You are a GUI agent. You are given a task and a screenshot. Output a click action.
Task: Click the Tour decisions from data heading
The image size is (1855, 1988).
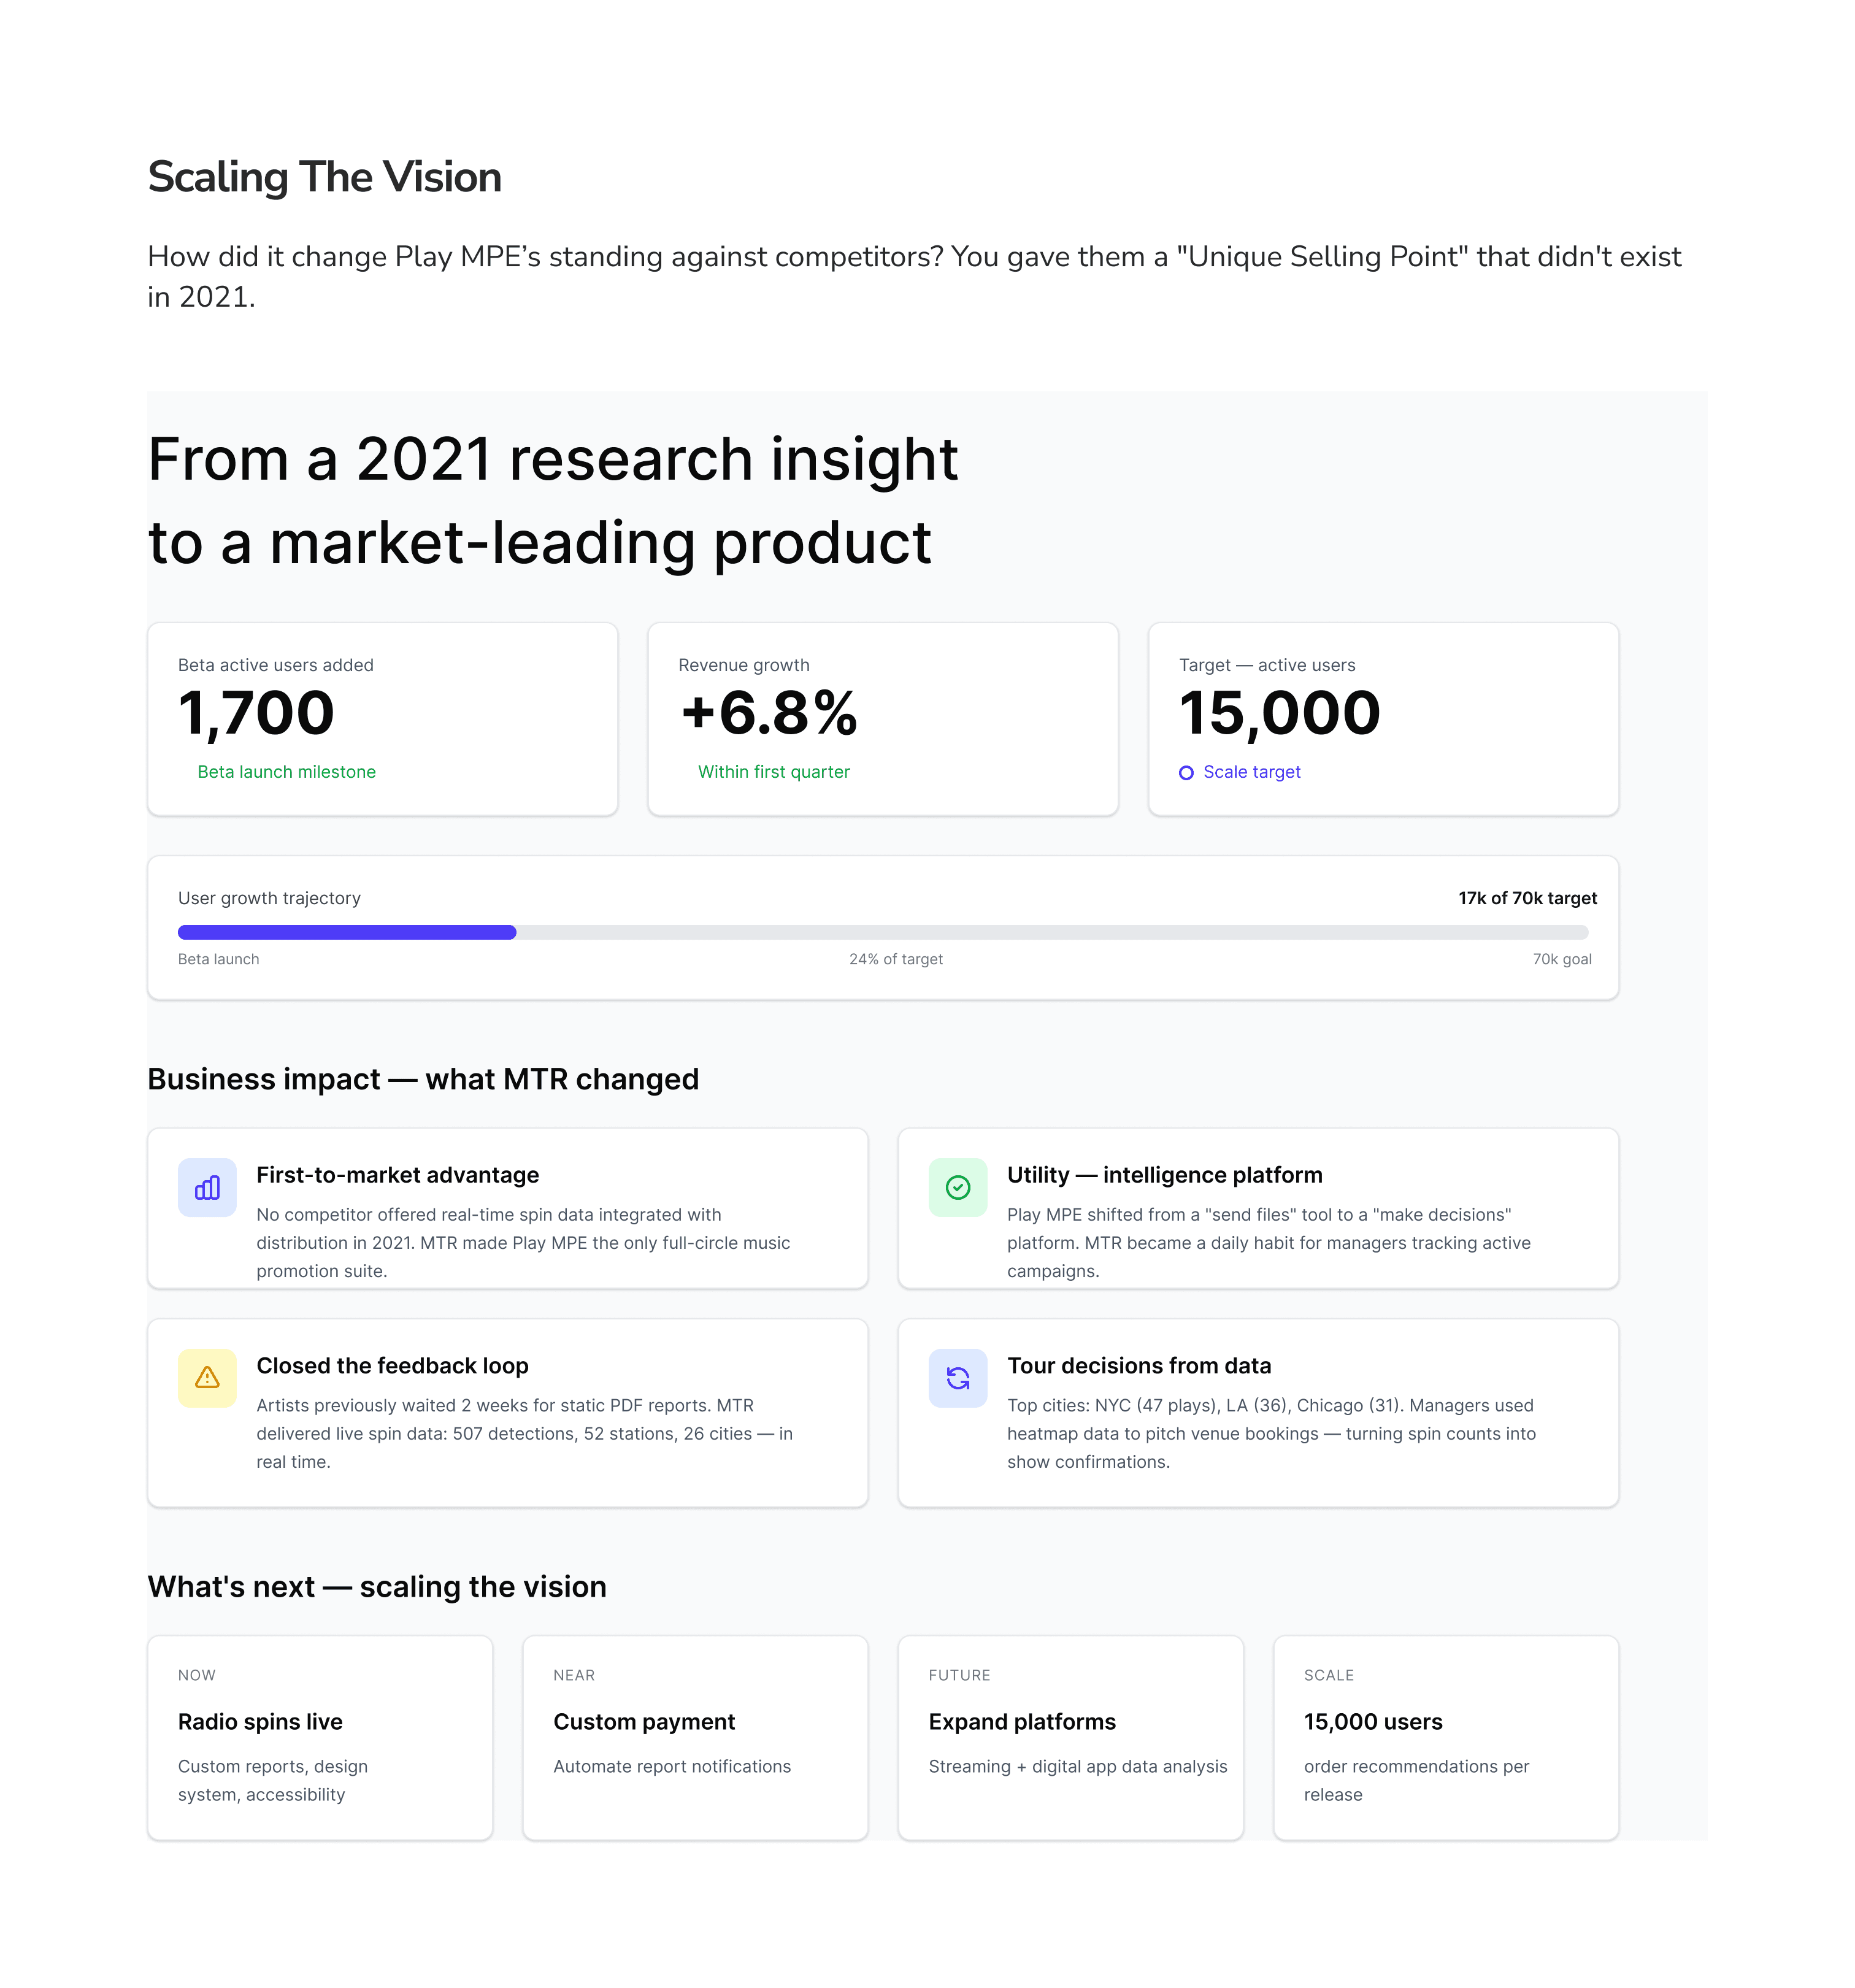click(x=1139, y=1365)
